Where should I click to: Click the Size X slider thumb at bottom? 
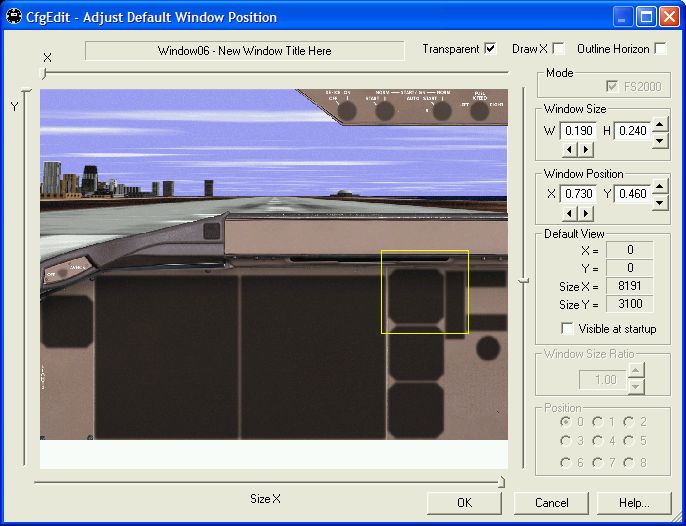pyautogui.click(x=502, y=481)
